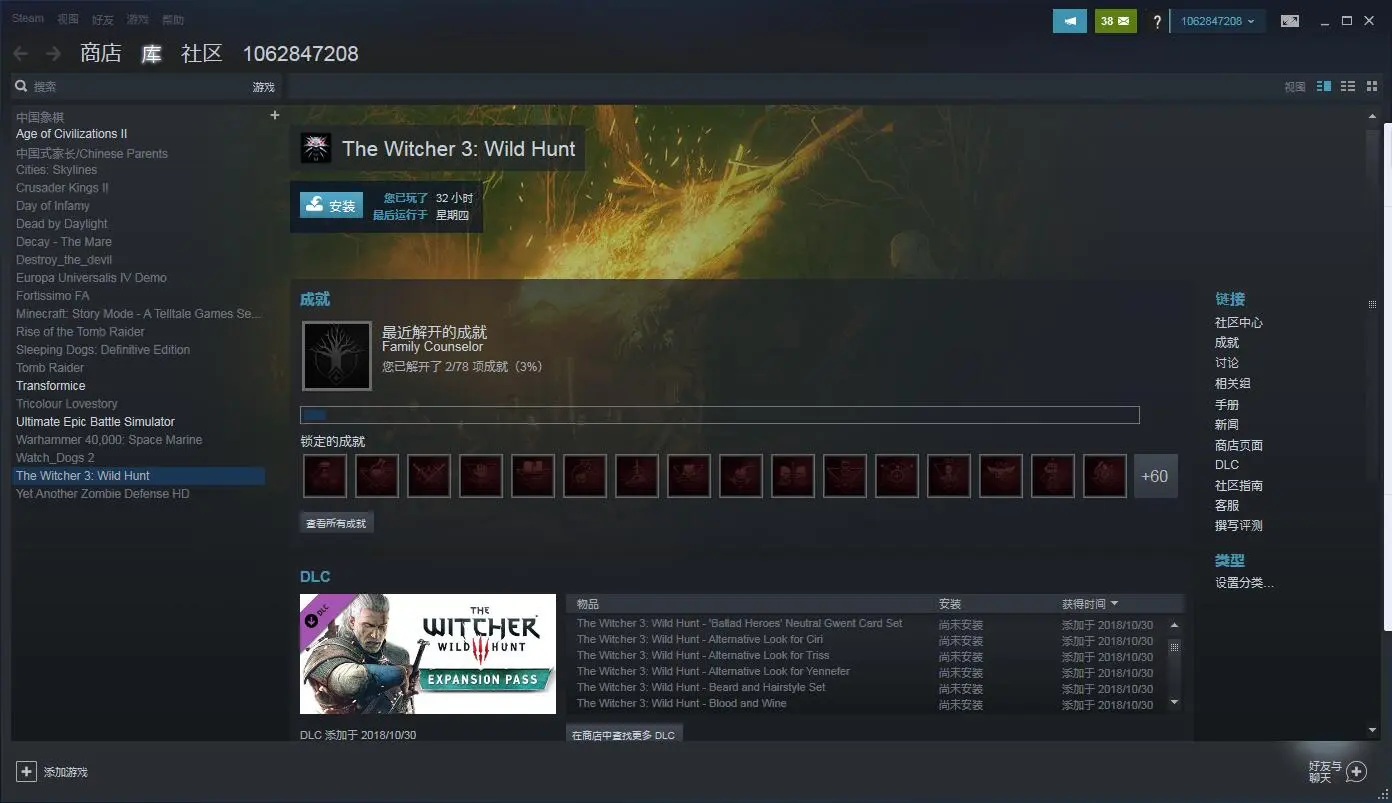1392x803 pixels.
Task: Click the search input field
Action: coord(140,87)
